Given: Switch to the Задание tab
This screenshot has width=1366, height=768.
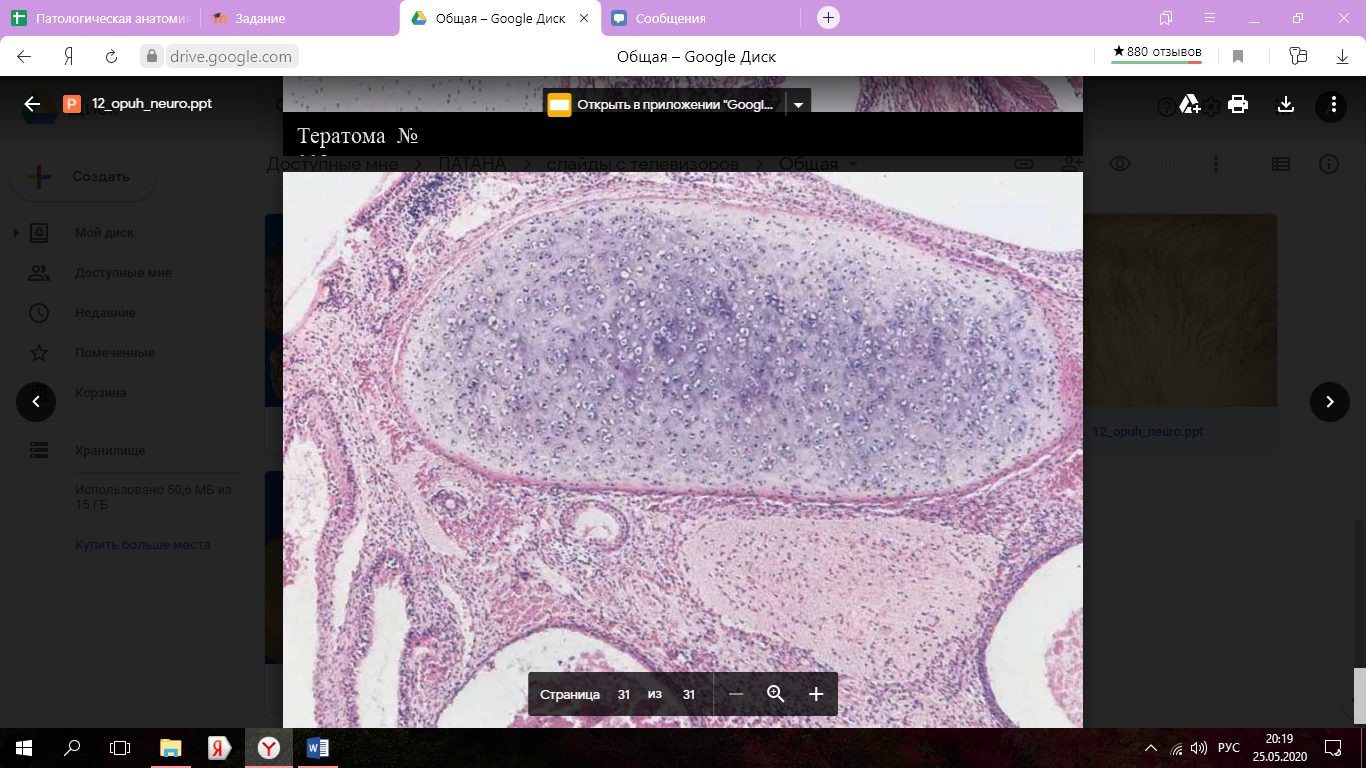Looking at the screenshot, I should (x=300, y=18).
